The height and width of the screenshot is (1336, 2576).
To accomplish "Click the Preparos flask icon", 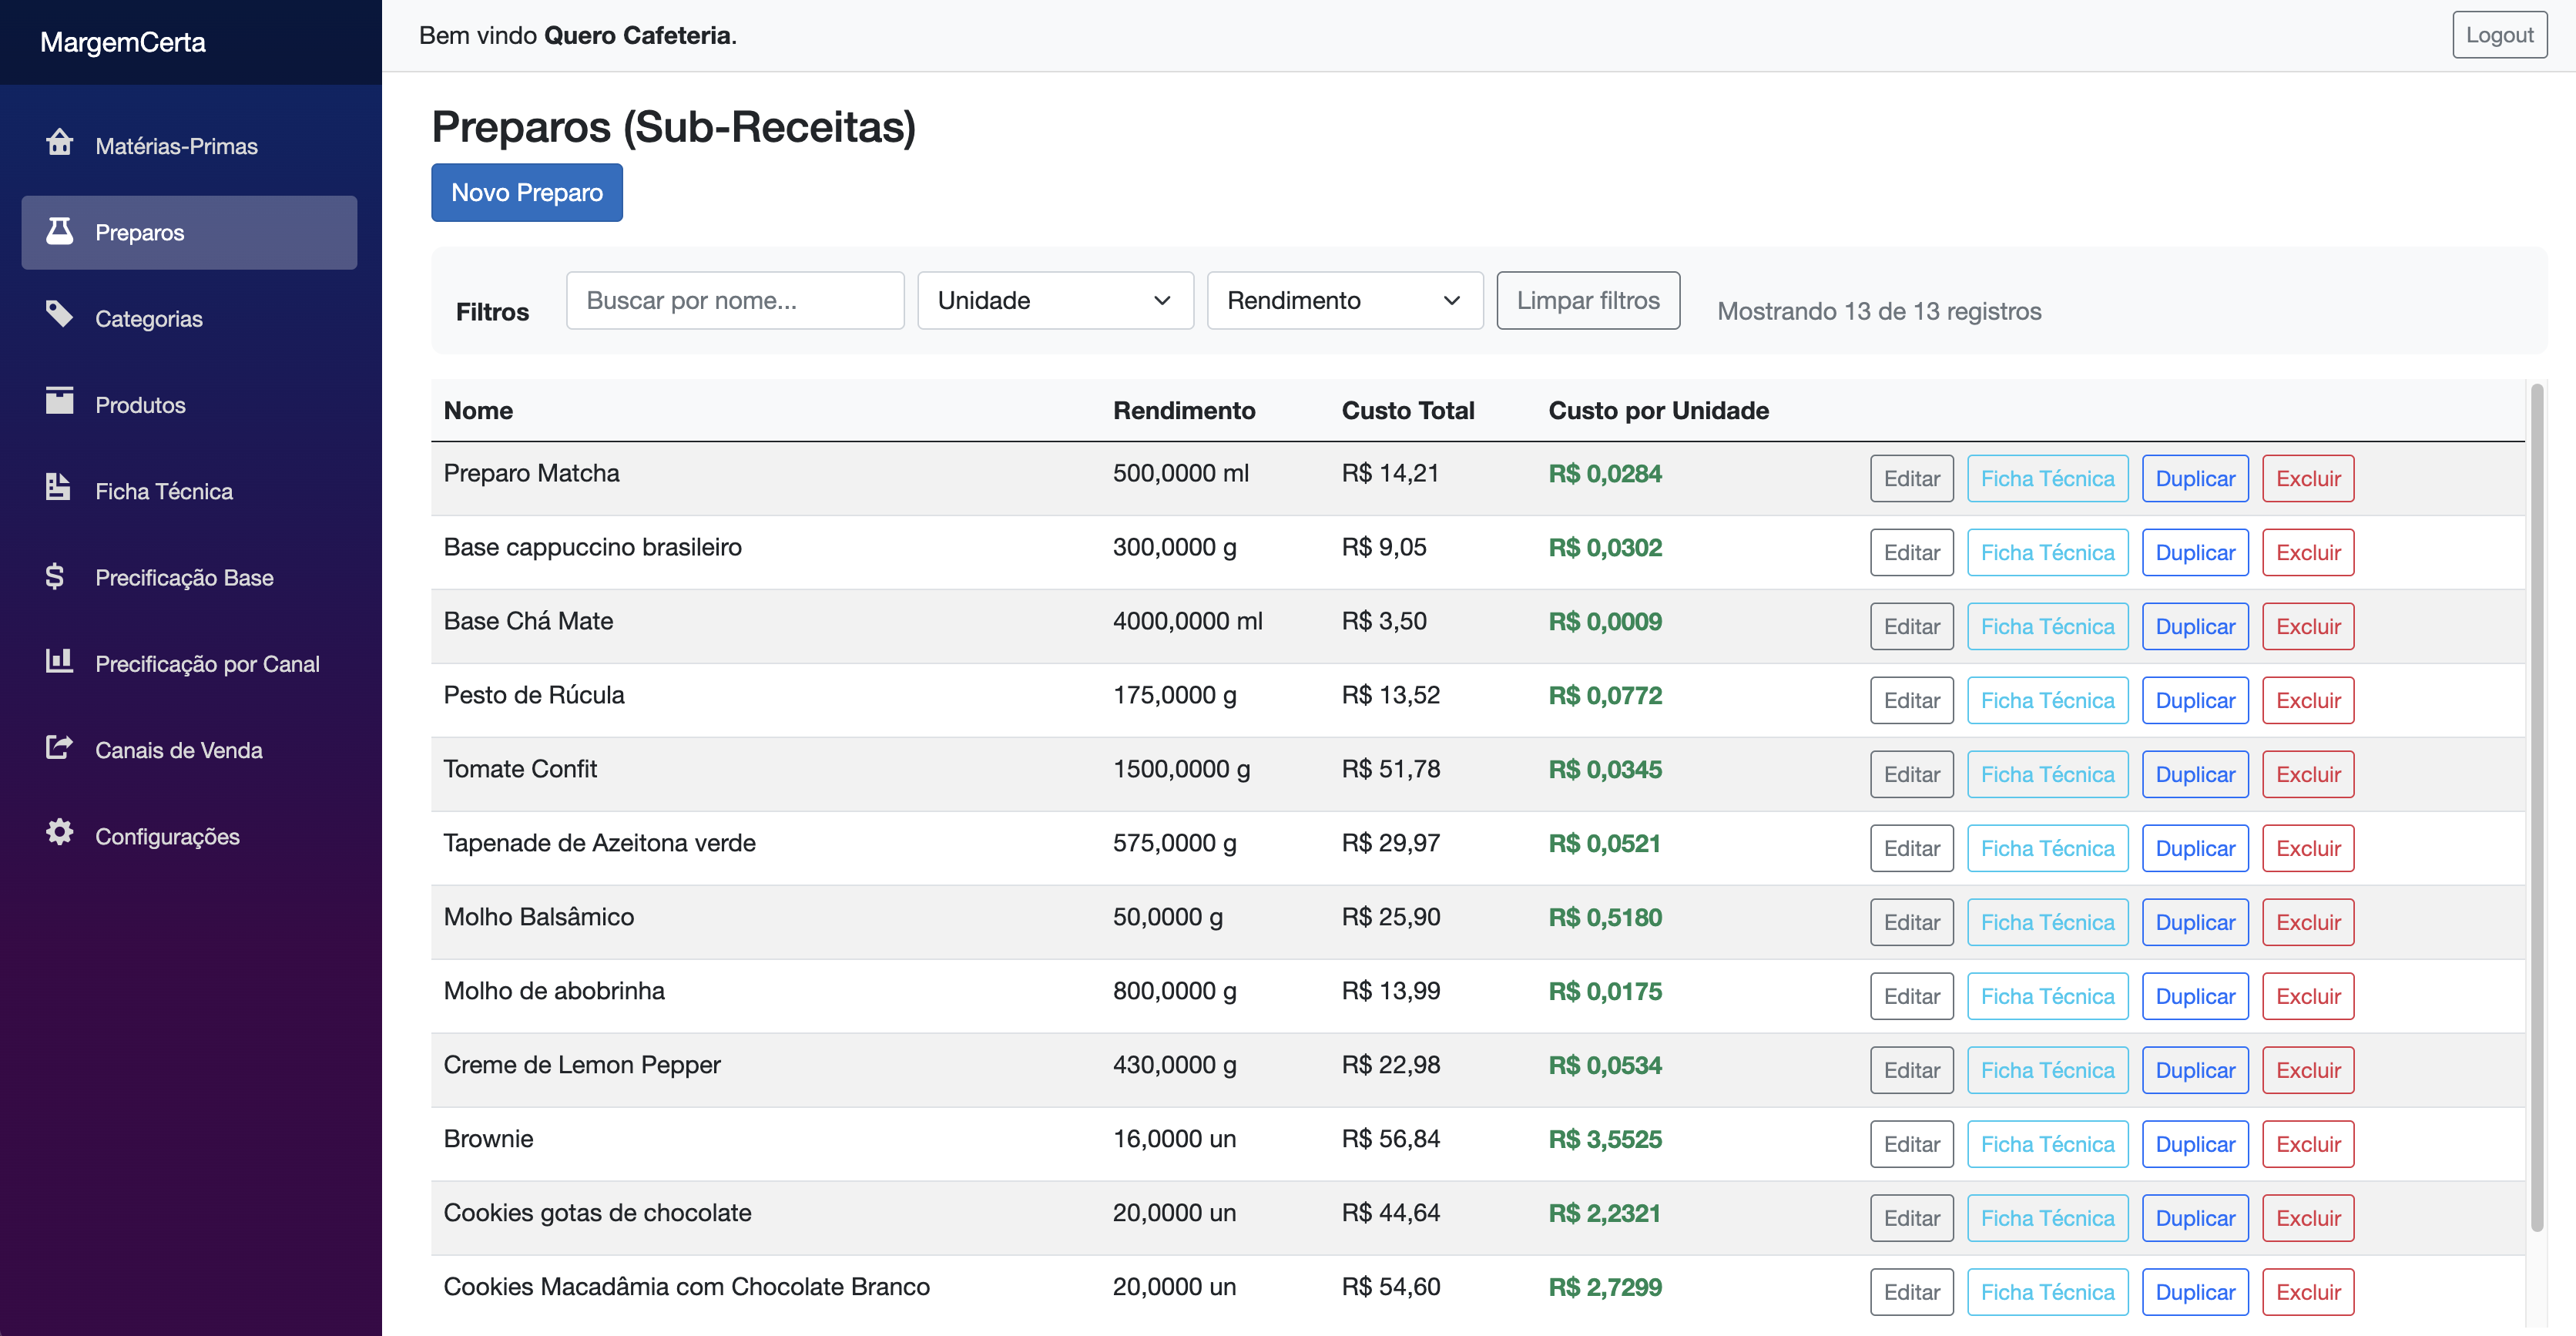I will click(x=59, y=231).
